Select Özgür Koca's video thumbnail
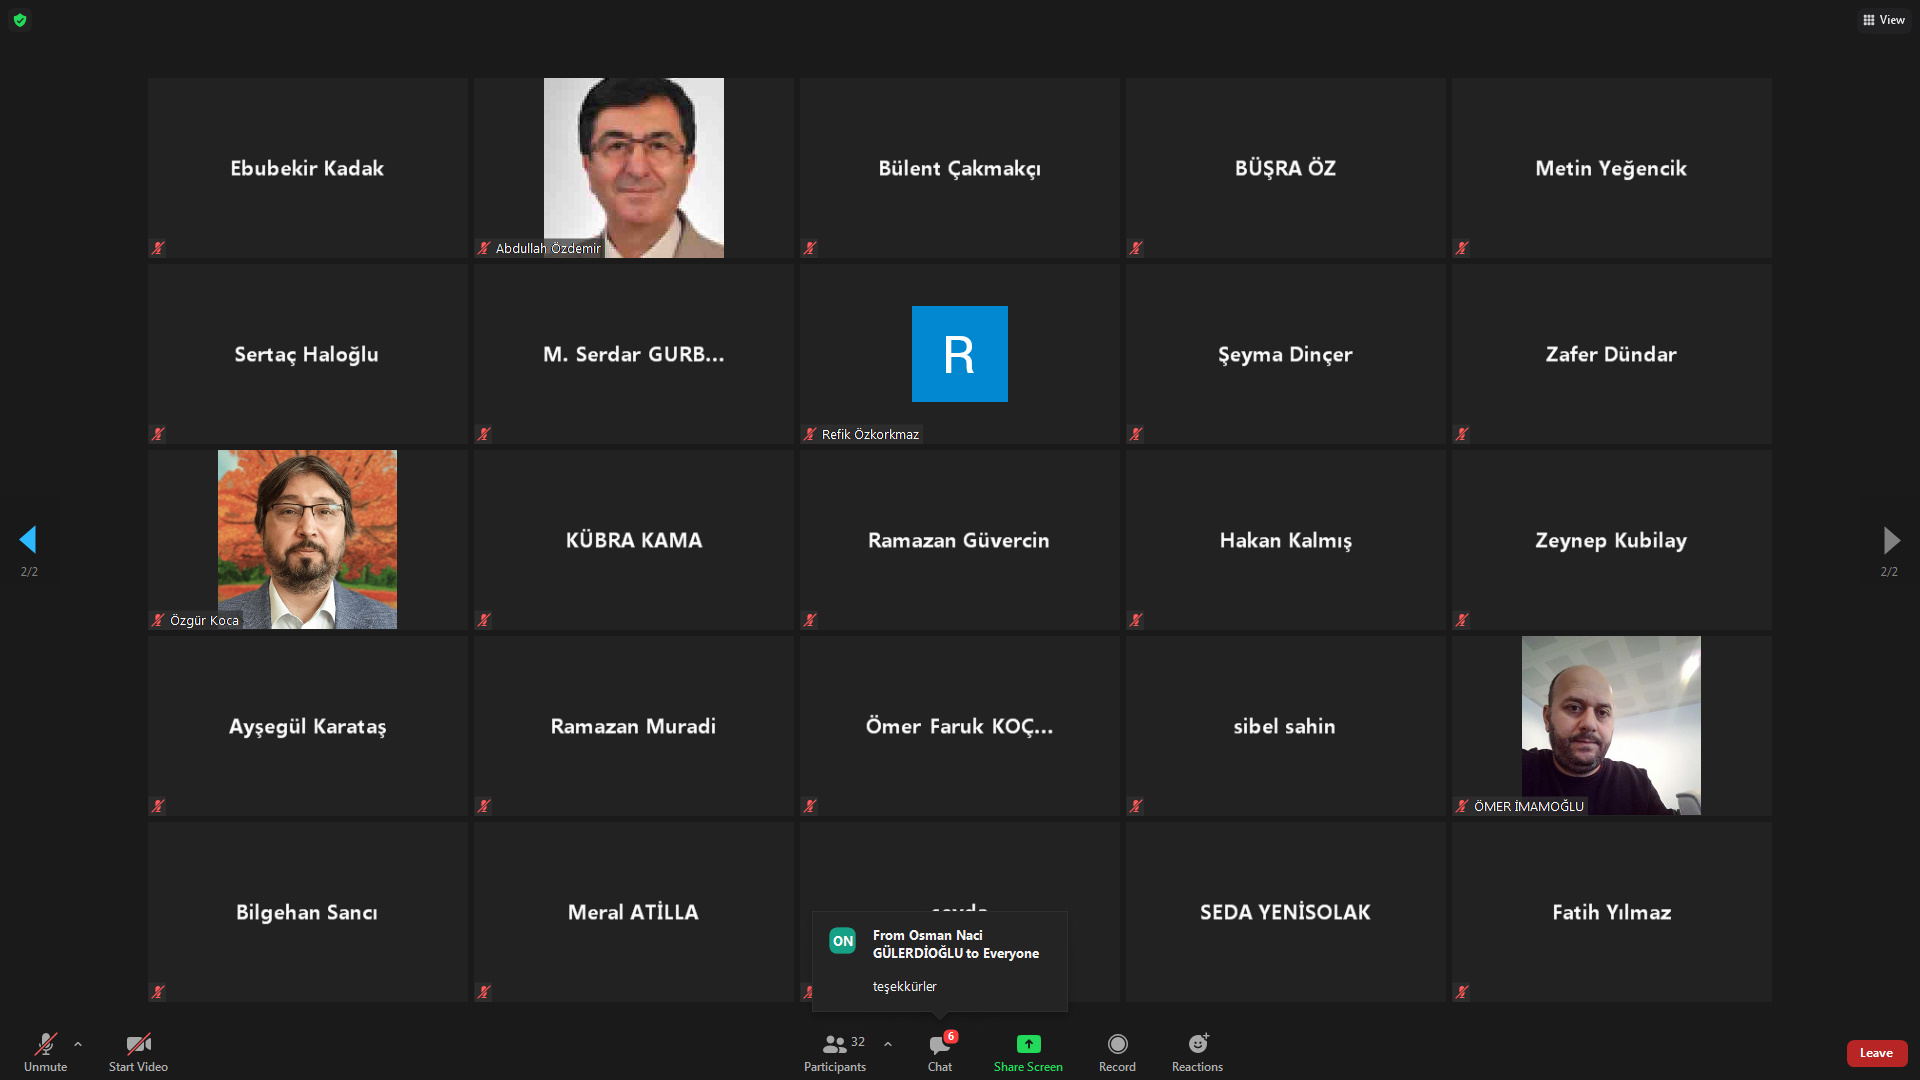 pyautogui.click(x=307, y=540)
